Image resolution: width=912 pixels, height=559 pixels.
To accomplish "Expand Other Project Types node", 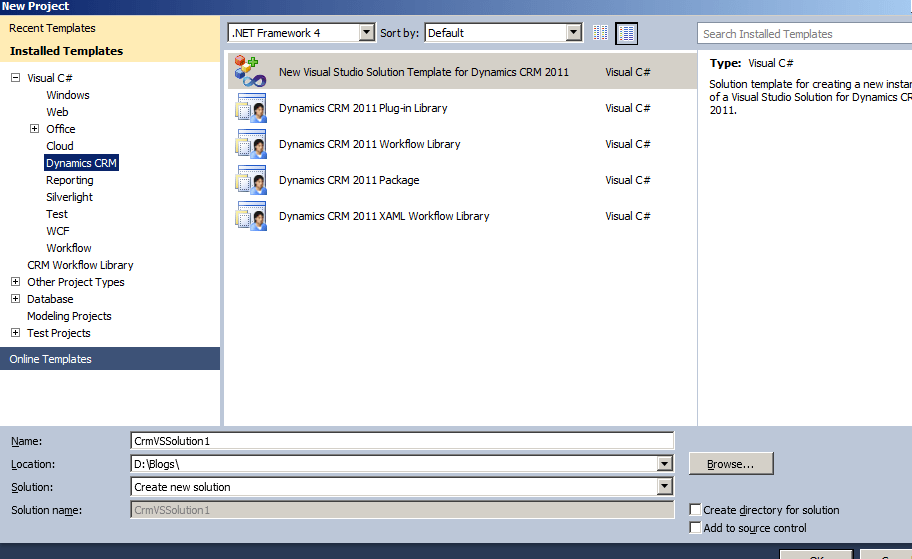I will pos(16,282).
